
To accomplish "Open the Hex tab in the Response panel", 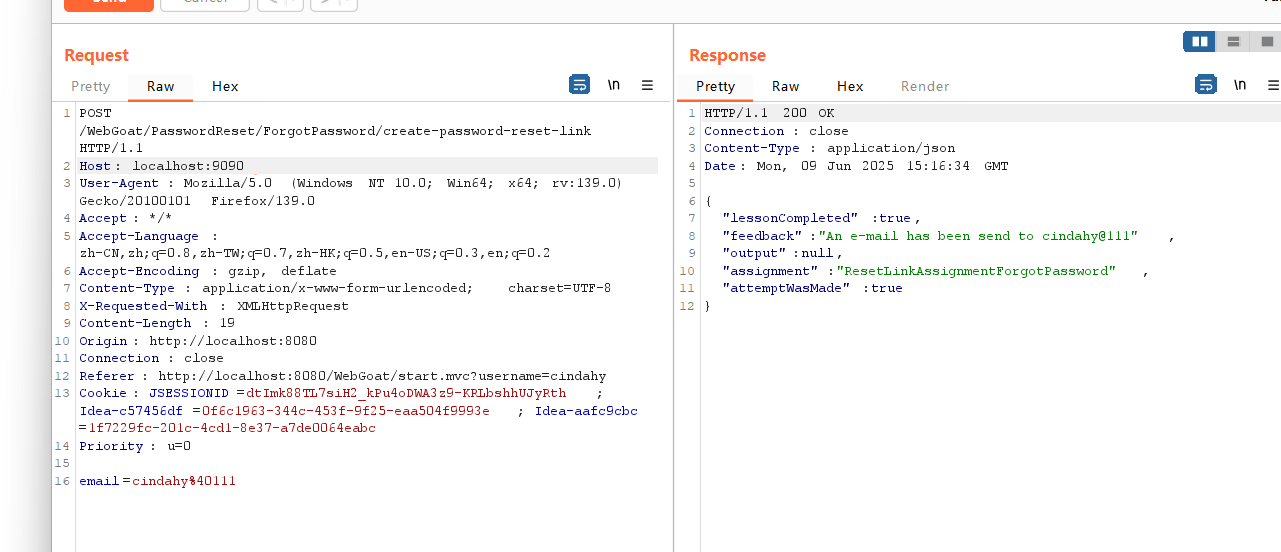I will point(850,86).
